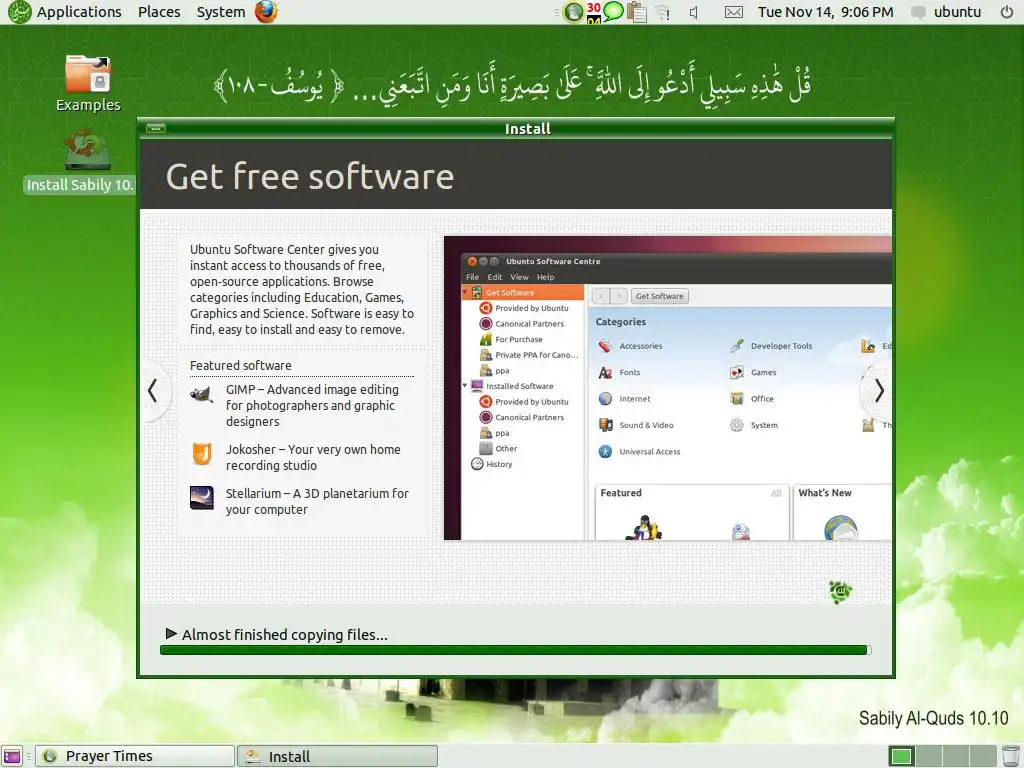The height and width of the screenshot is (768, 1024).
Task: Launch the Firefox browser from the top panel
Action: (266, 12)
